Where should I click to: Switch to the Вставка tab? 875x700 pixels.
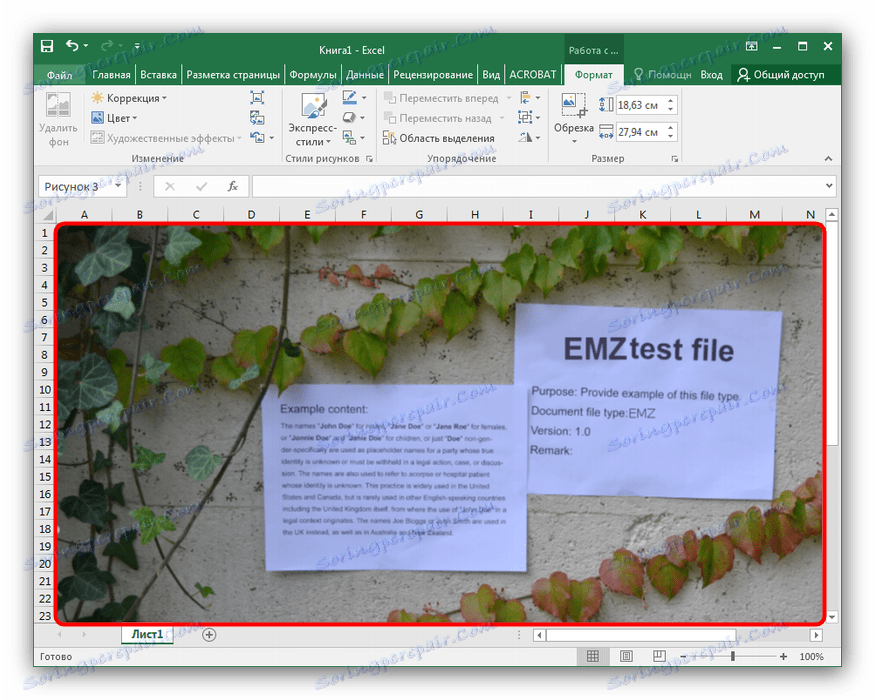click(158, 75)
